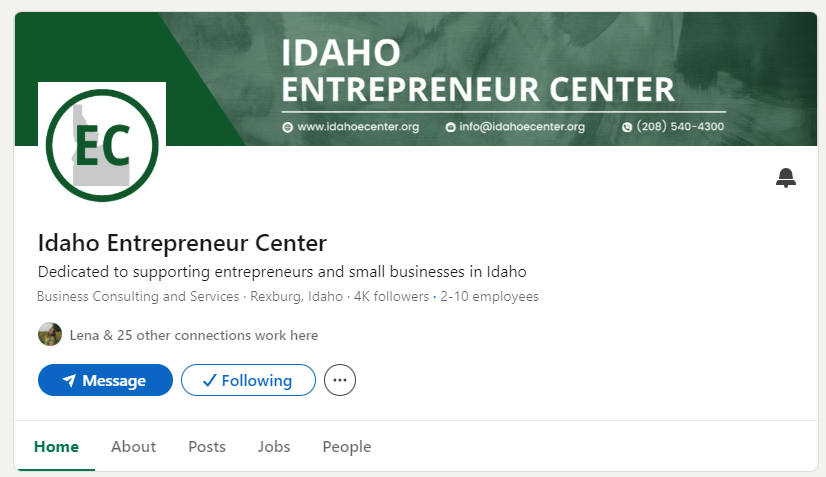Click the notification bell icon
This screenshot has width=826, height=477.
point(785,178)
